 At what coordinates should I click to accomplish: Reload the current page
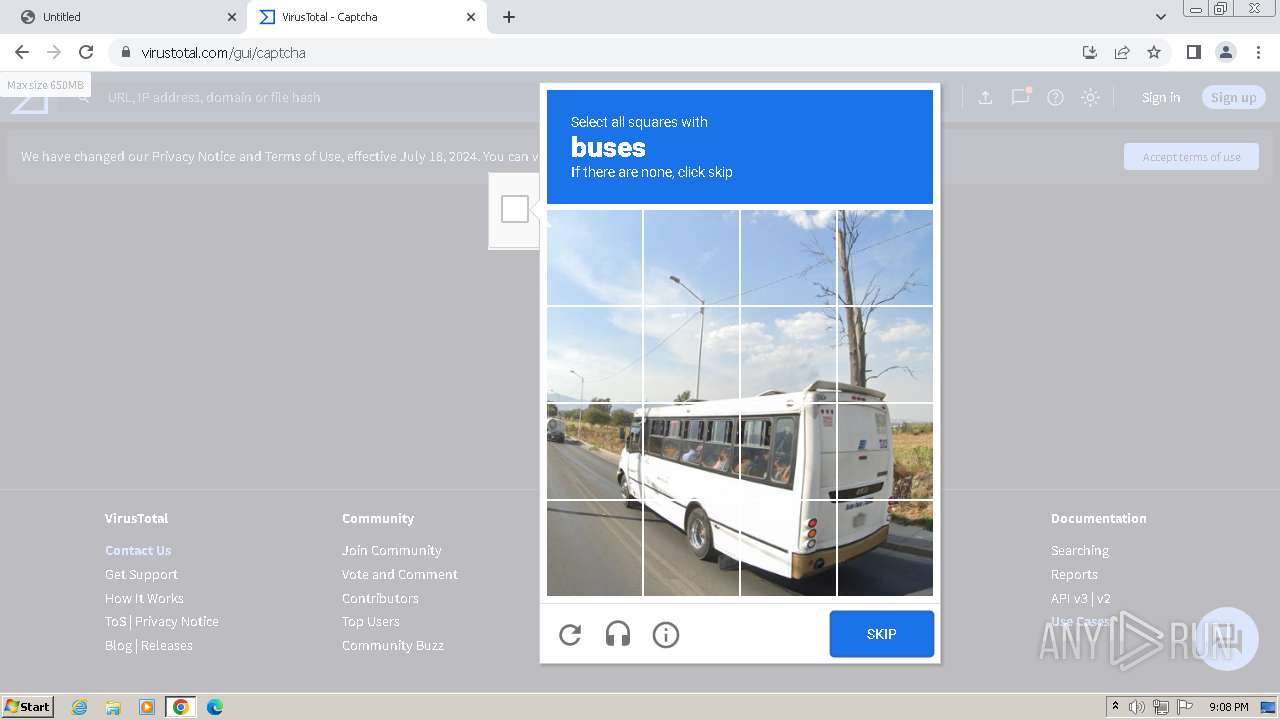coord(86,52)
